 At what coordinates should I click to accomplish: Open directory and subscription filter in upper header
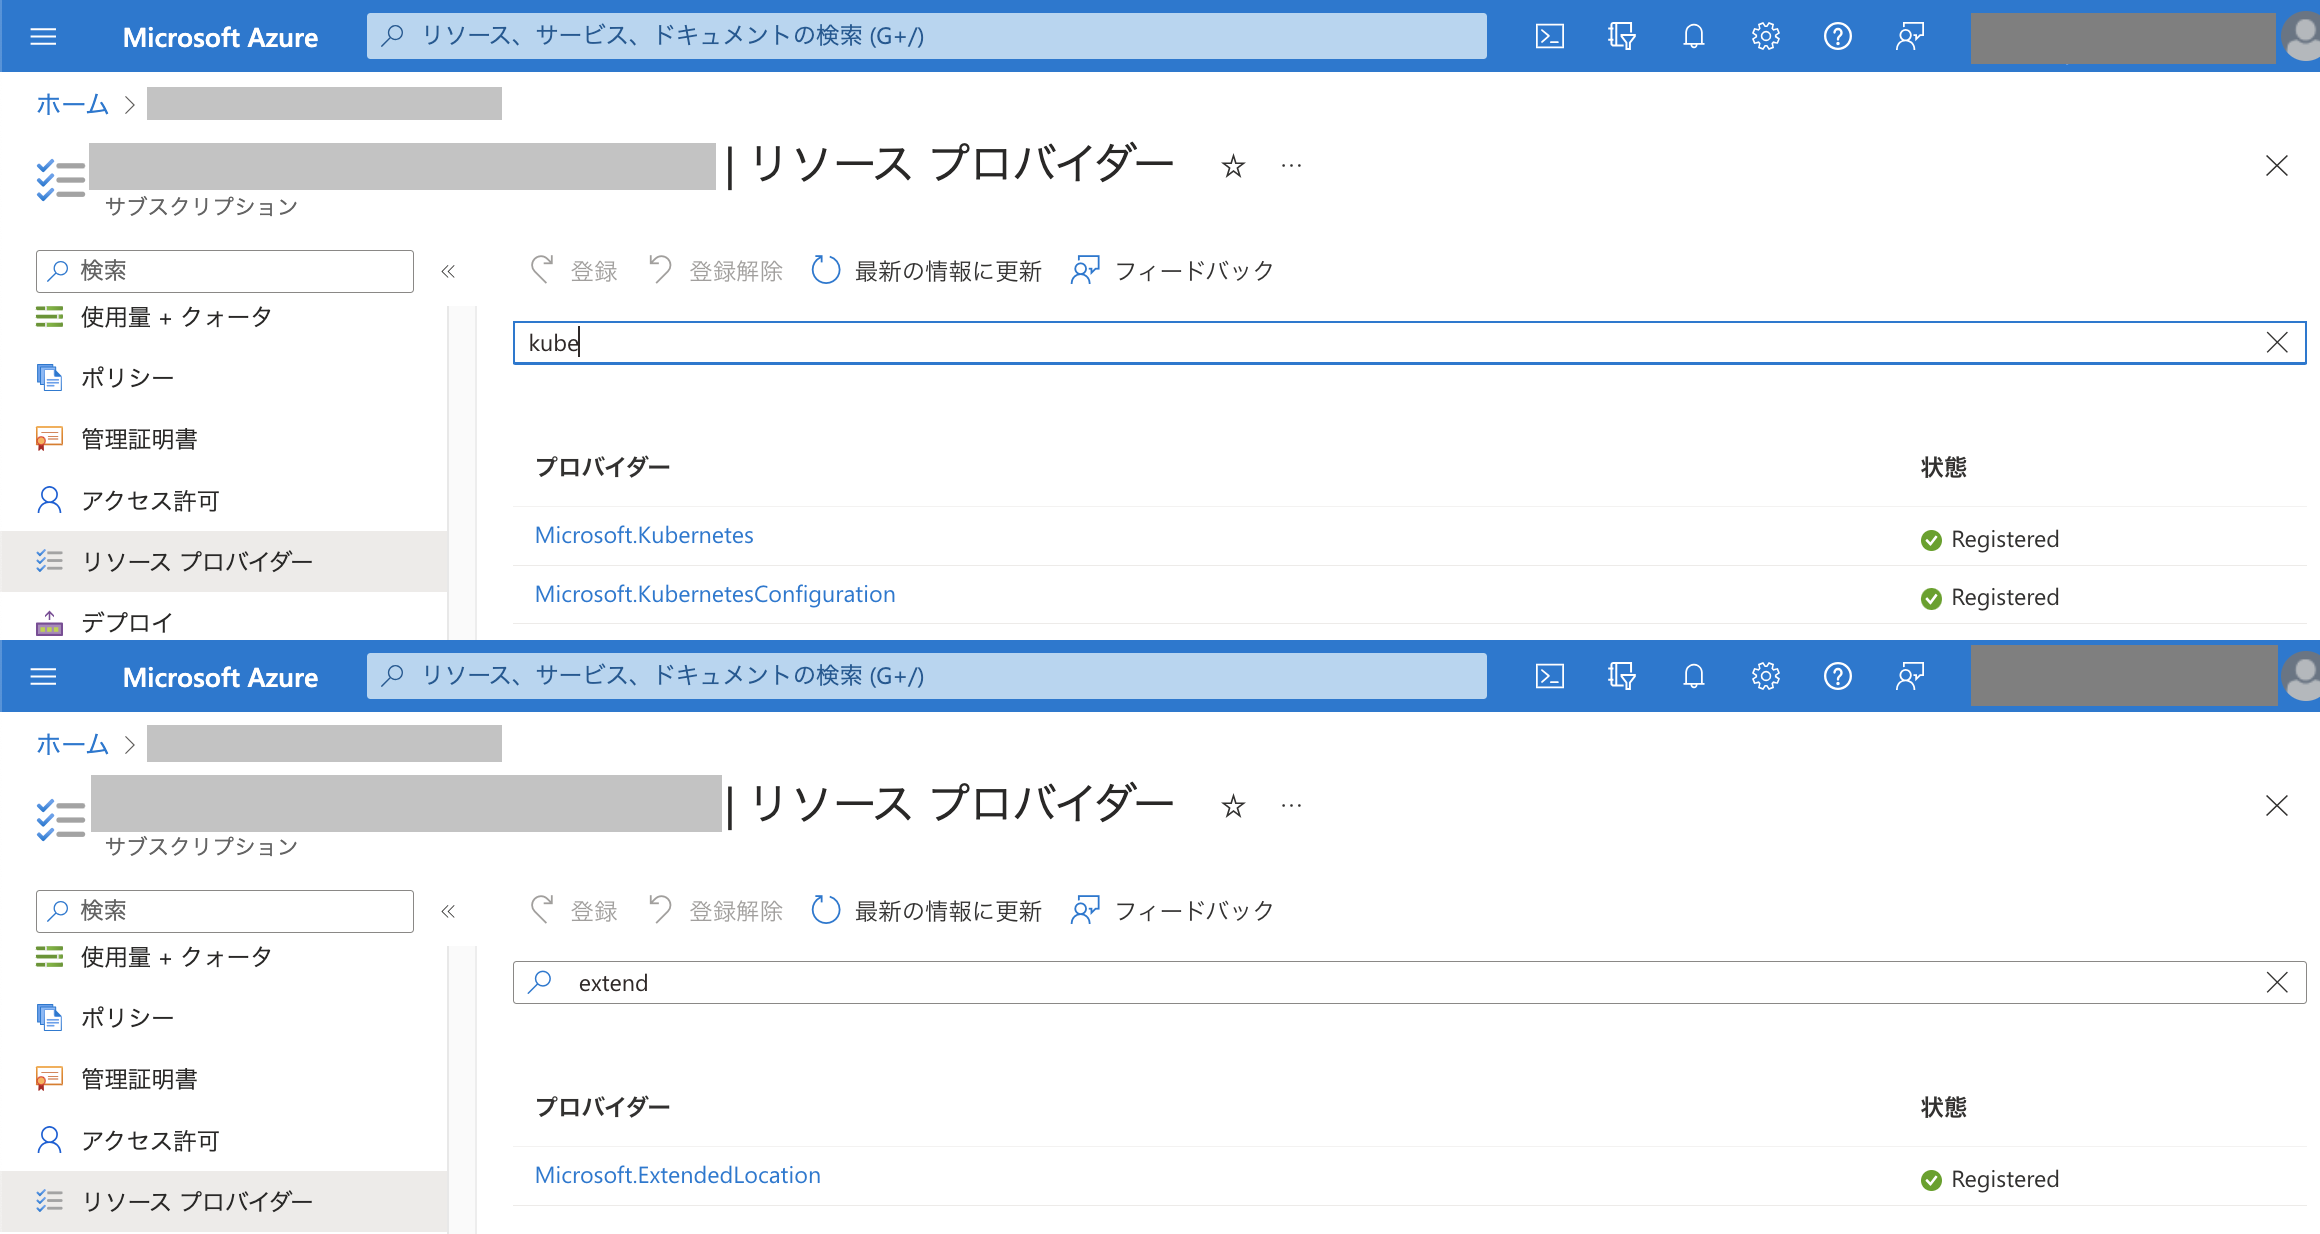coord(1621,37)
